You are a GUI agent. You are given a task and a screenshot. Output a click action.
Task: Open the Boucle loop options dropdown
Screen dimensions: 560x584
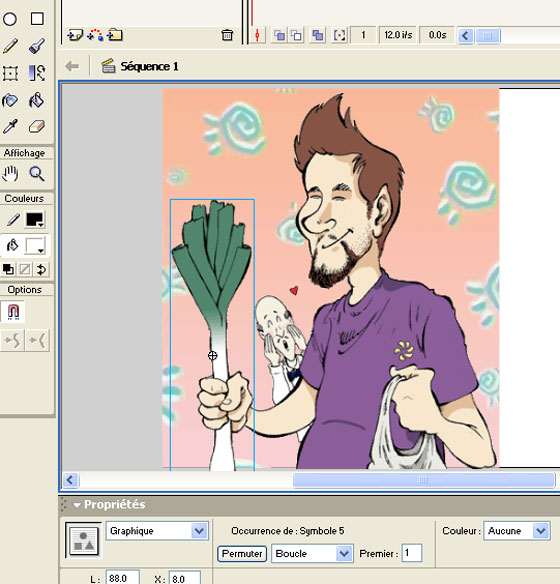[312, 553]
